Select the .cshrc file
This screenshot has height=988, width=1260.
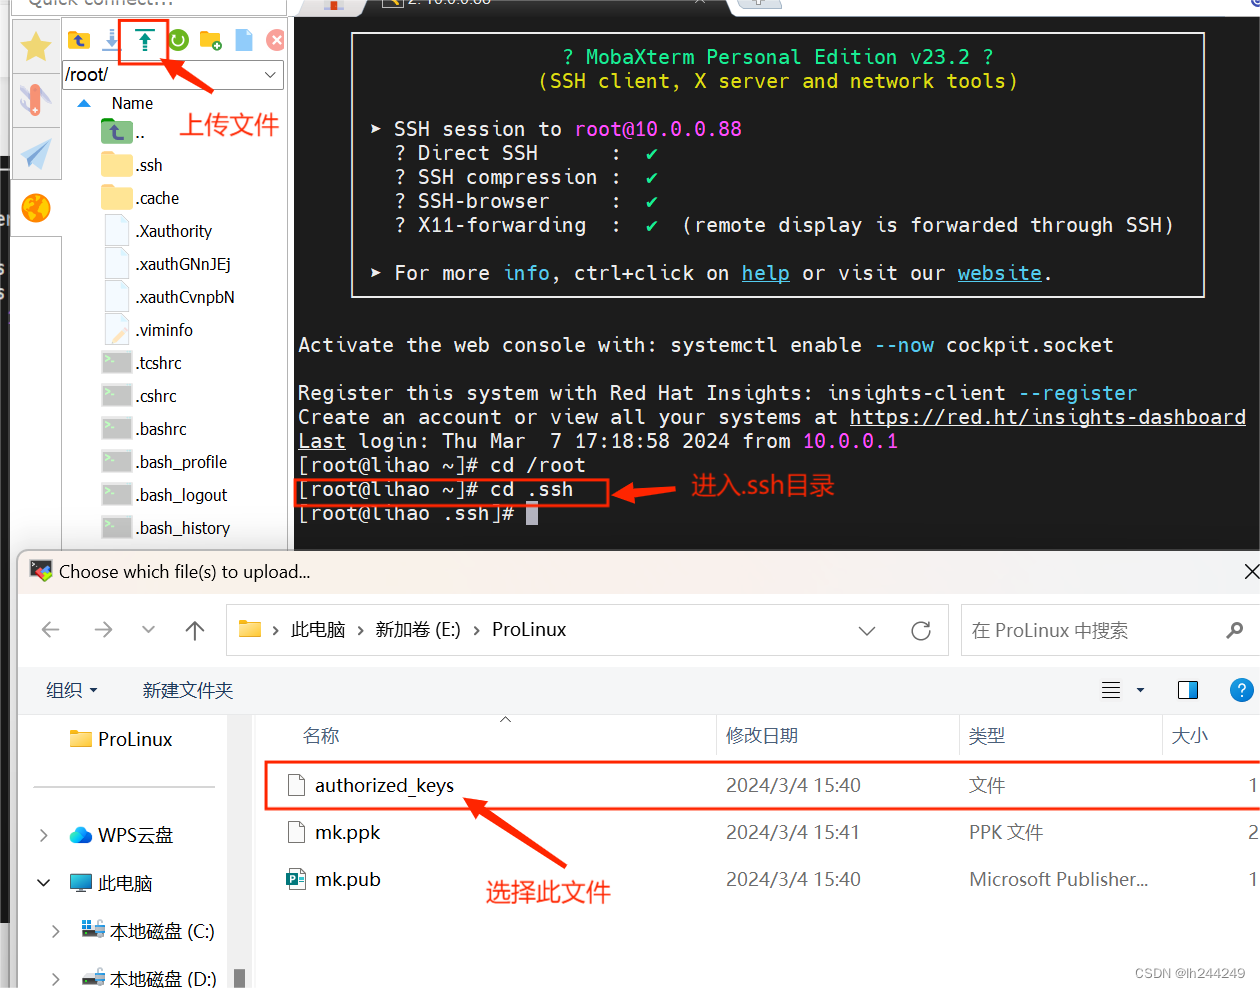coord(140,396)
